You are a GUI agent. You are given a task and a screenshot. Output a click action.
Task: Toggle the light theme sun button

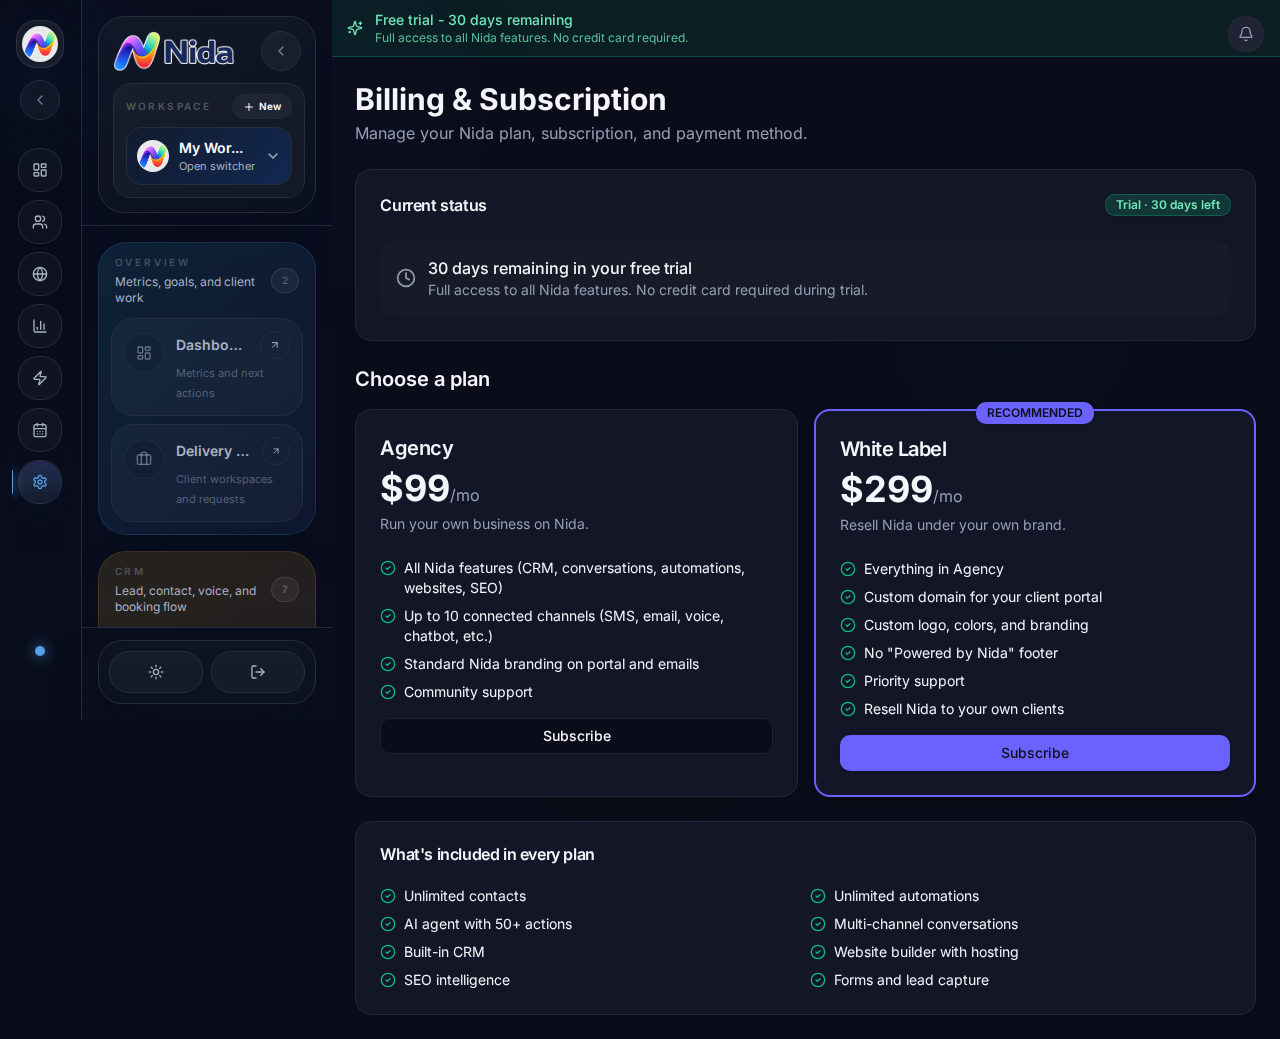tap(156, 672)
